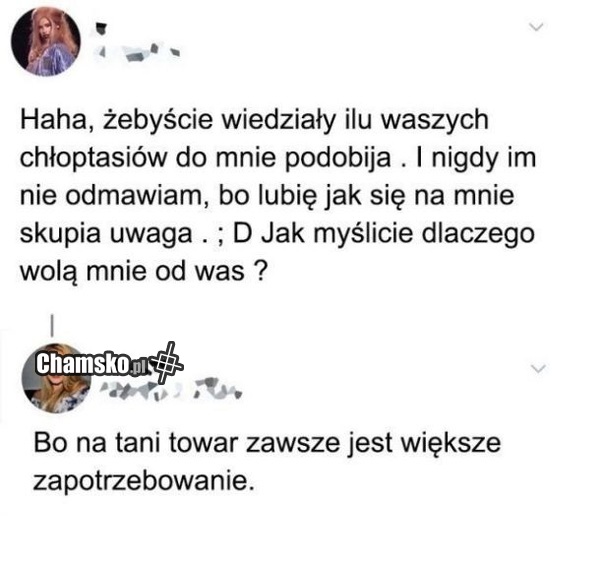Click the "; D" emoticon in the post
The image size is (600, 567).
(x=233, y=234)
